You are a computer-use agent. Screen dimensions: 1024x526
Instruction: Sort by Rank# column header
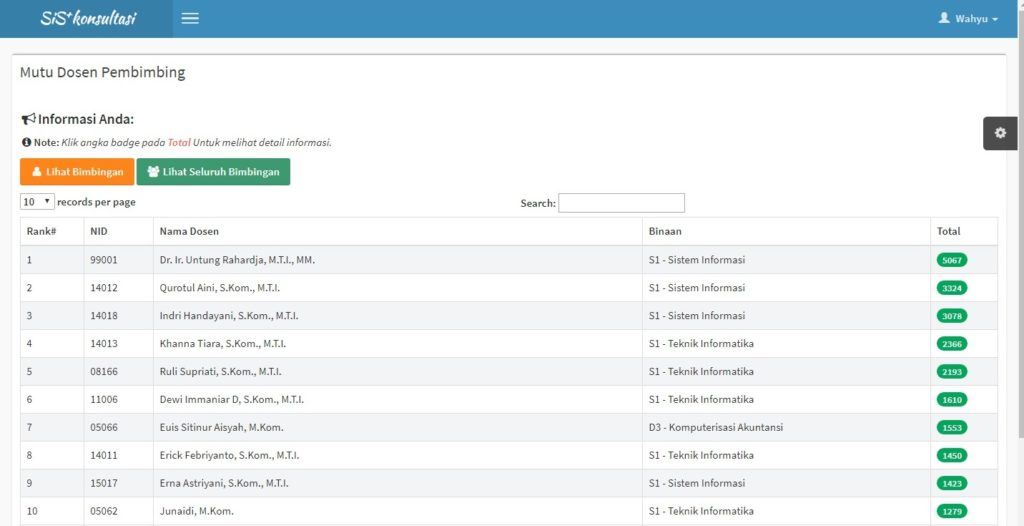[52, 231]
